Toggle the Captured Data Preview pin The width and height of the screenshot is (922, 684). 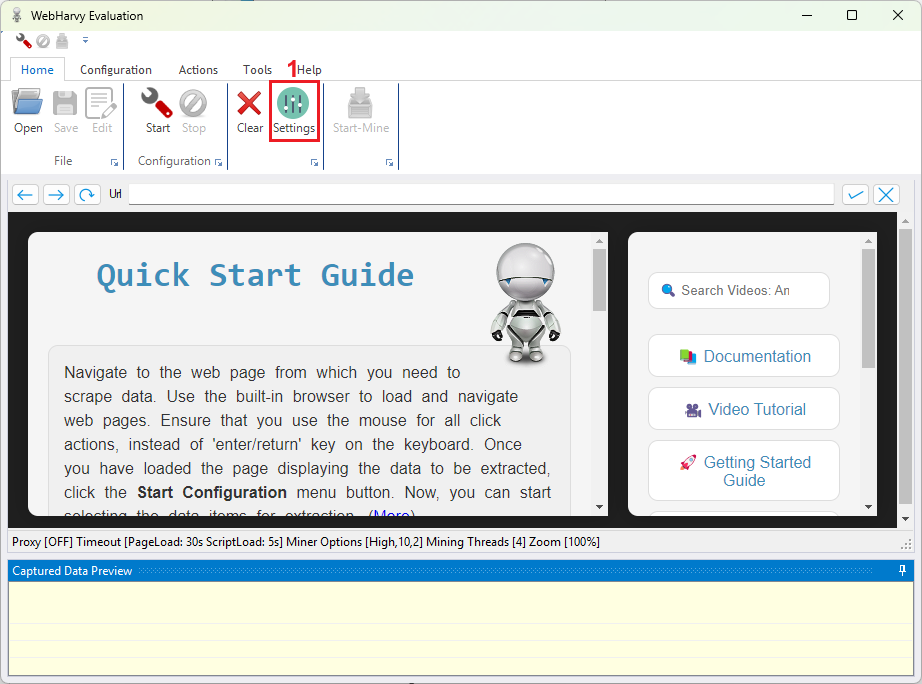(x=903, y=571)
